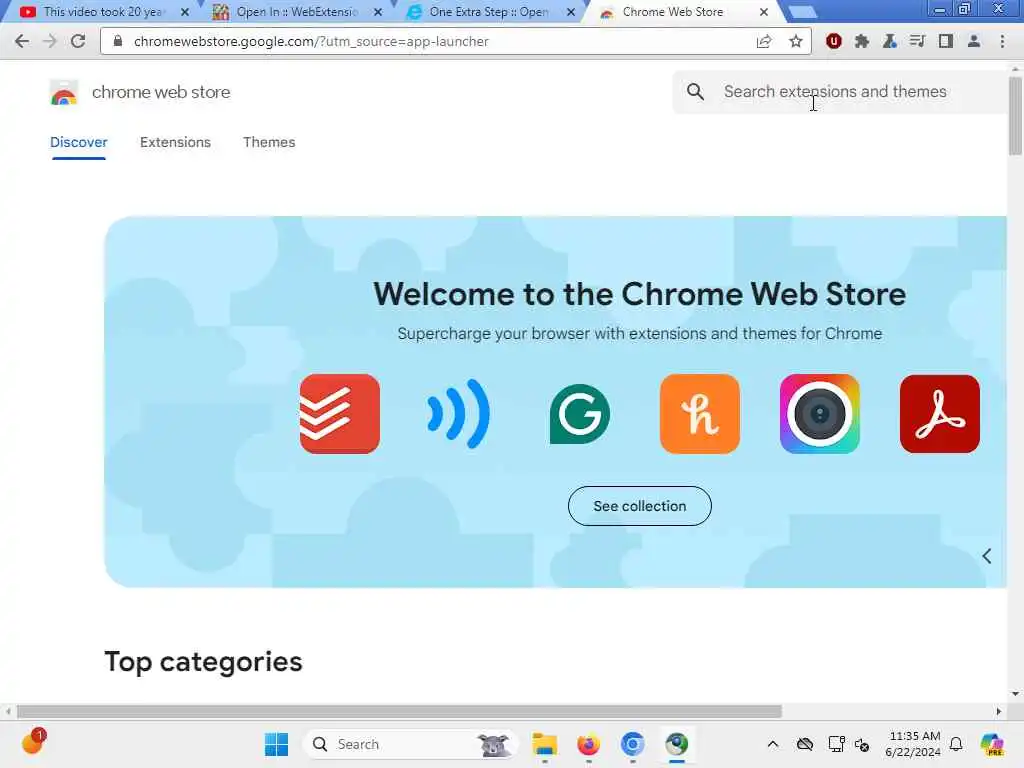Viewport: 1024px width, 768px height.
Task: Click the horizontal scrollbar thumb
Action: [x=399, y=711]
